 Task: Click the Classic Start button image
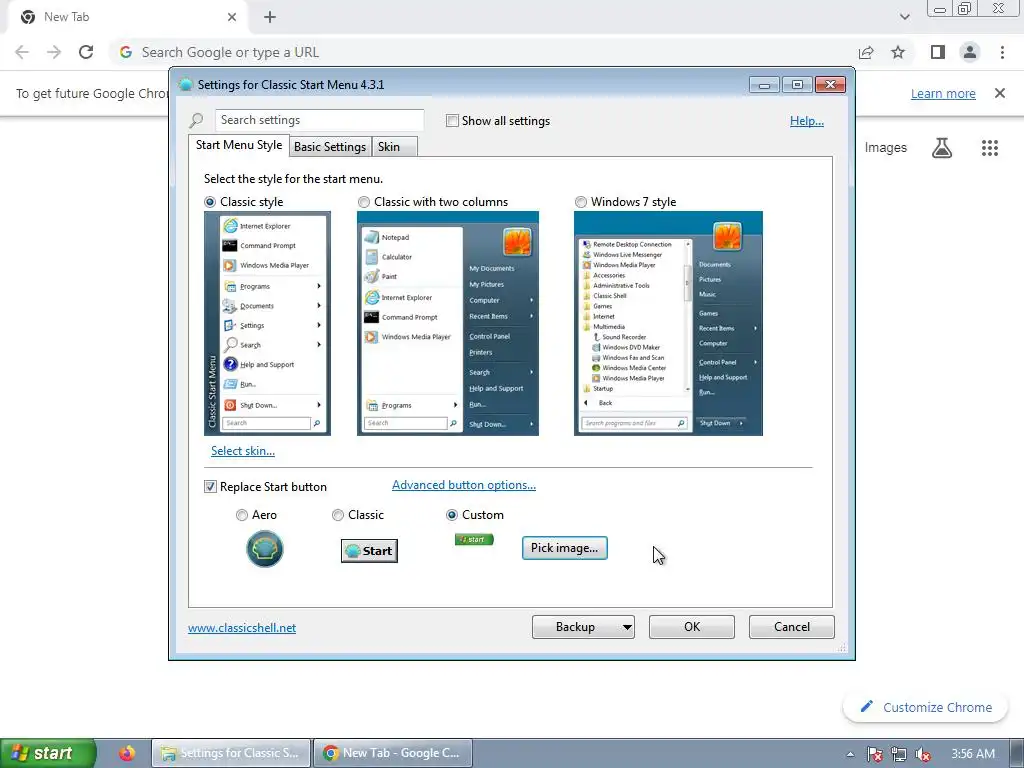[x=370, y=551]
